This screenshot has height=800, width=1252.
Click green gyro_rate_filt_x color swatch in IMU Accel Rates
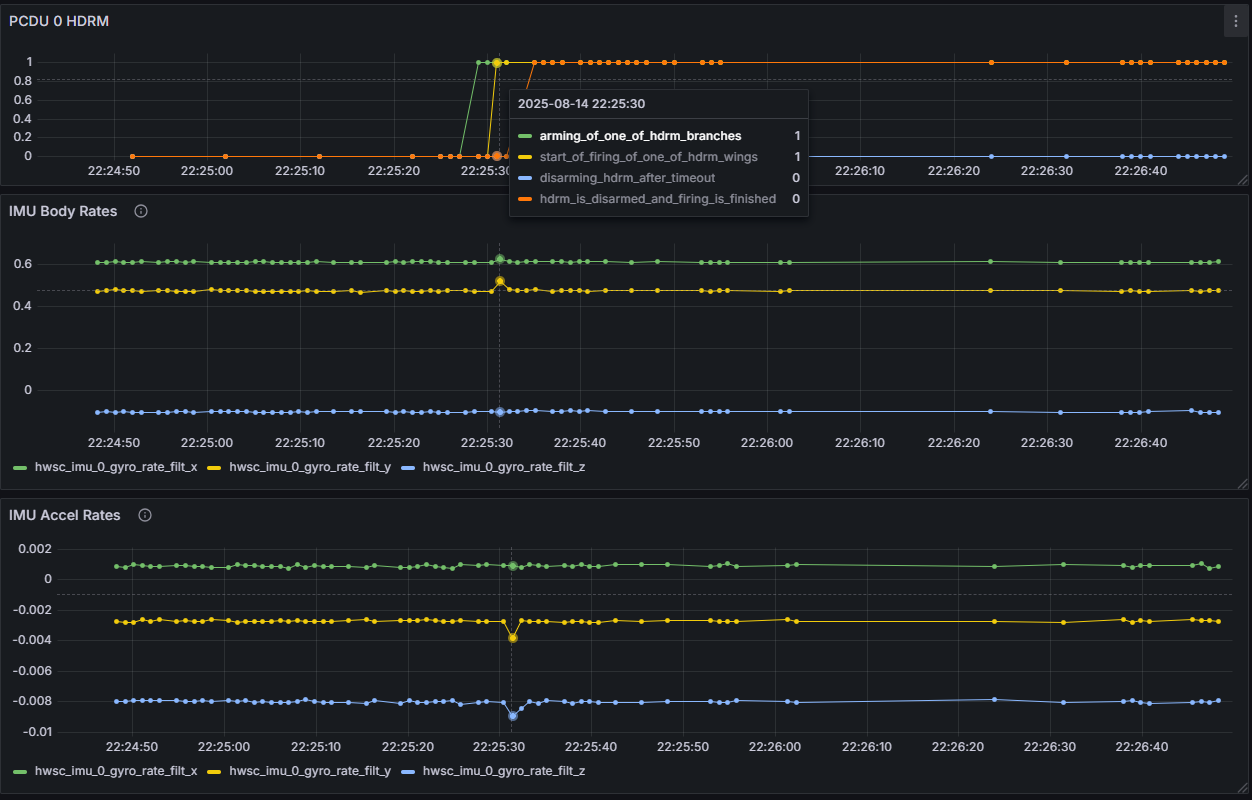tap(21, 771)
